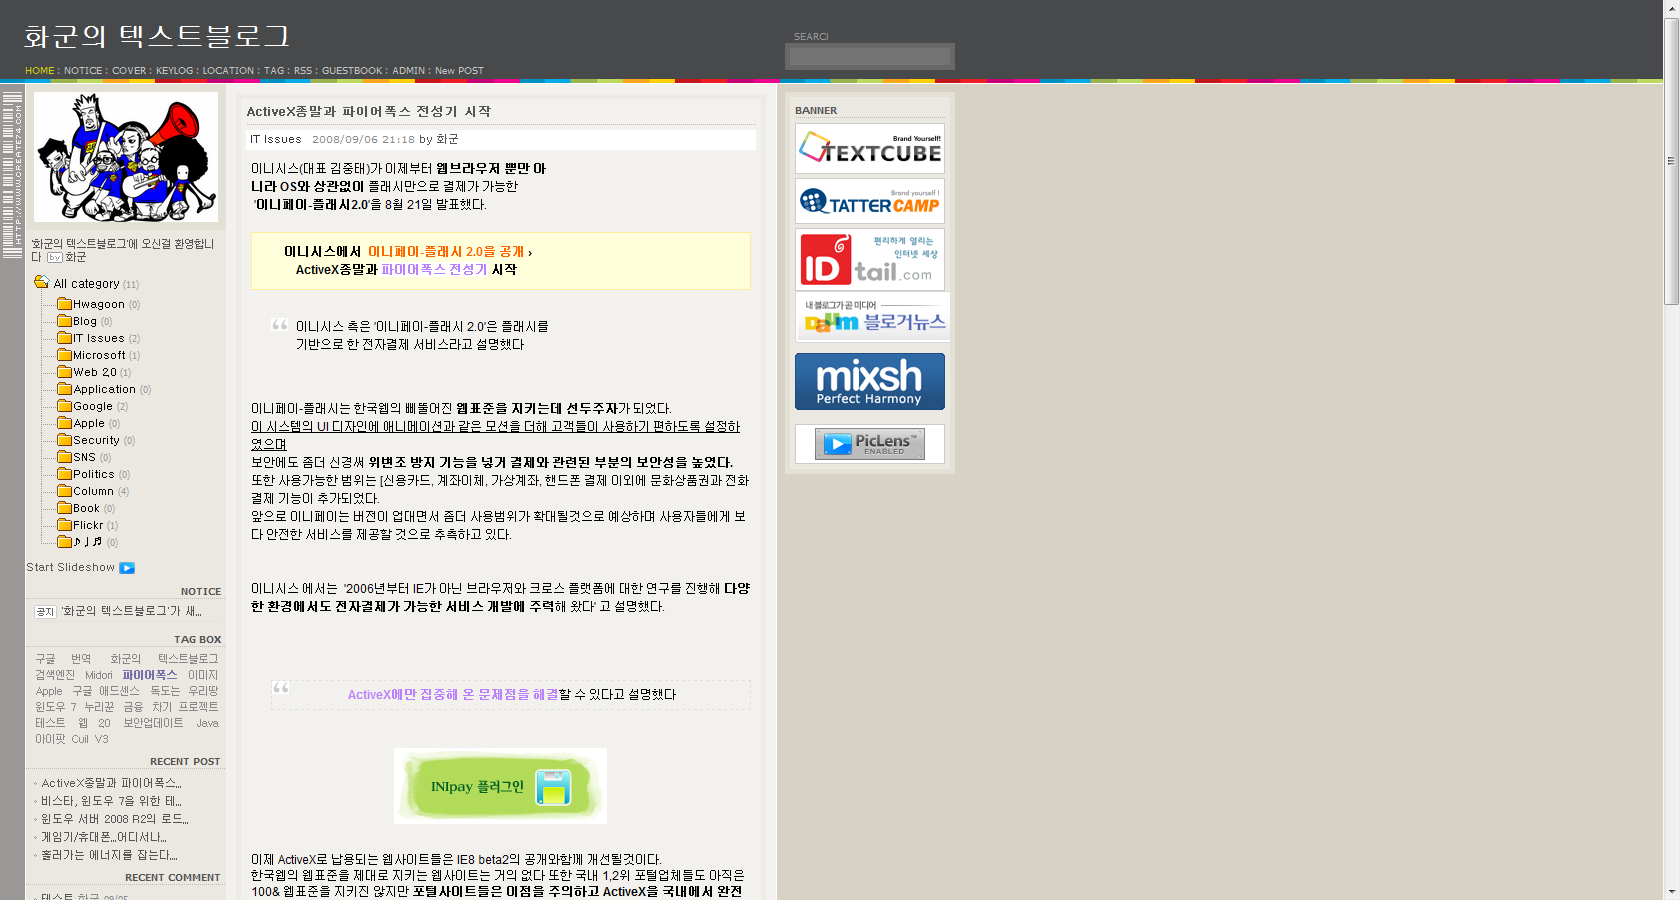Click the Web 2.0 folder icon
The height and width of the screenshot is (900, 1680).
(x=64, y=372)
